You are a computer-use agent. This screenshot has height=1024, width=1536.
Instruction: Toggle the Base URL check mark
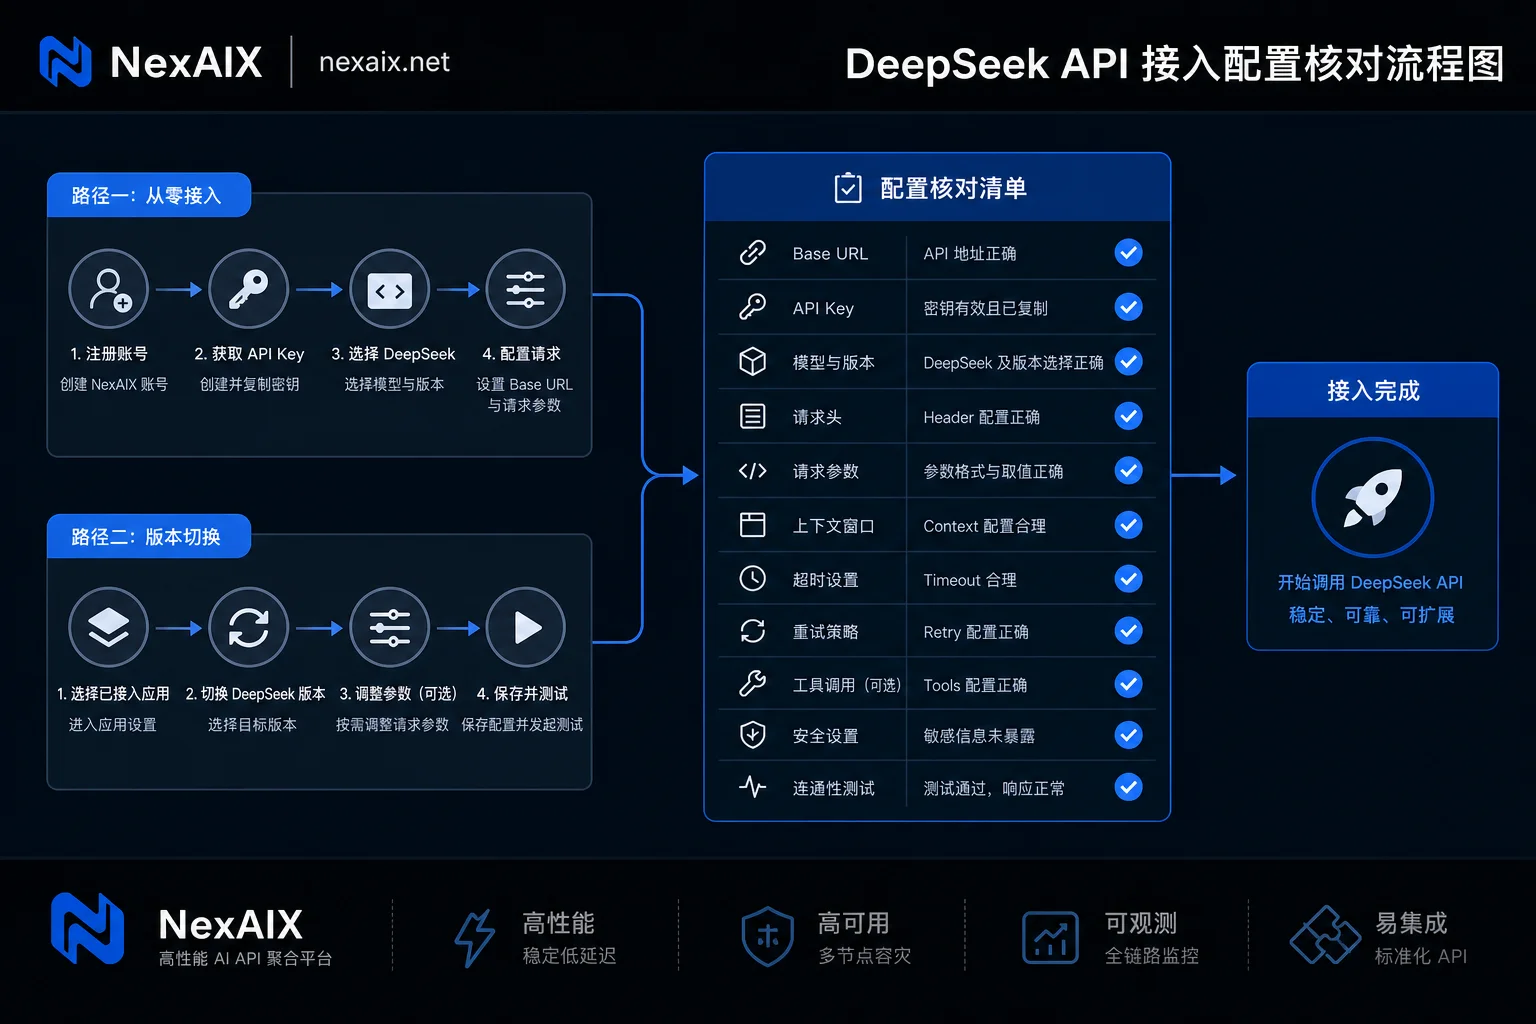[1129, 253]
